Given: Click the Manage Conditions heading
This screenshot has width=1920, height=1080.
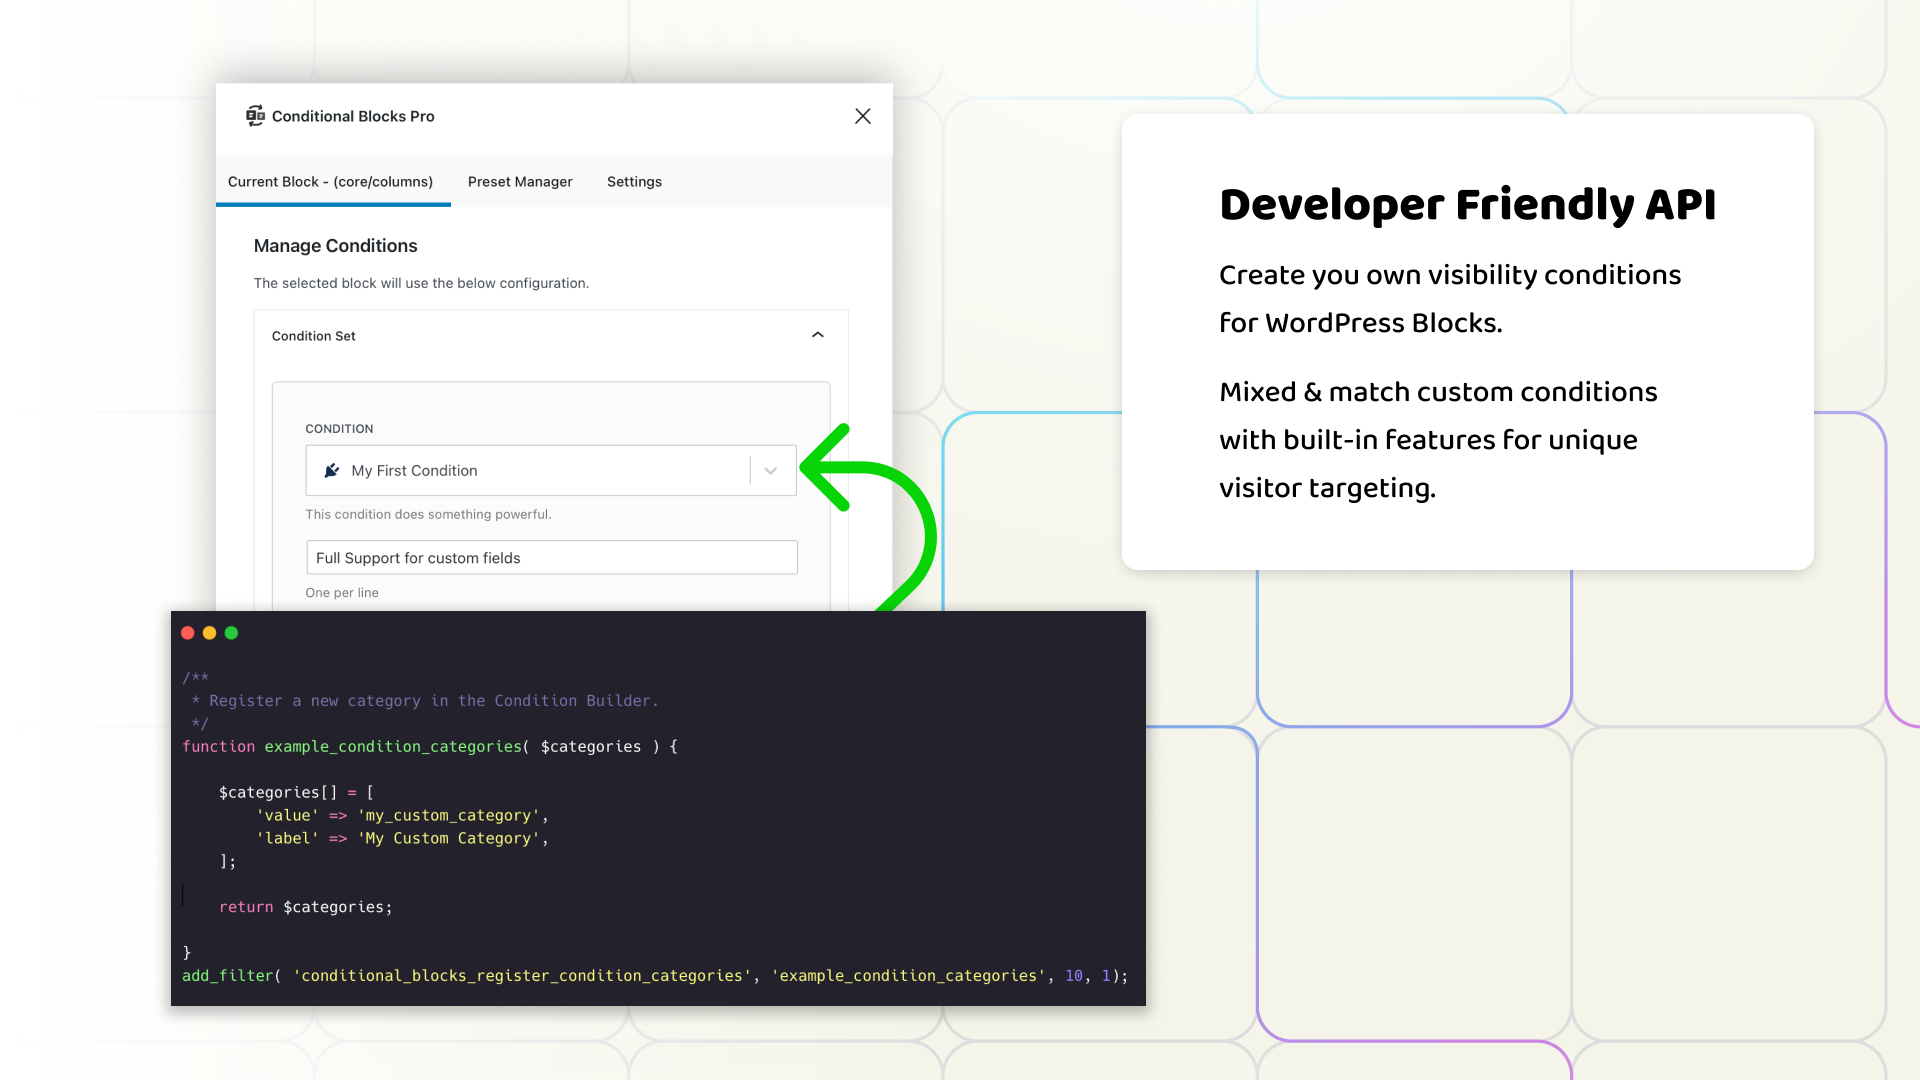Looking at the screenshot, I should point(335,246).
